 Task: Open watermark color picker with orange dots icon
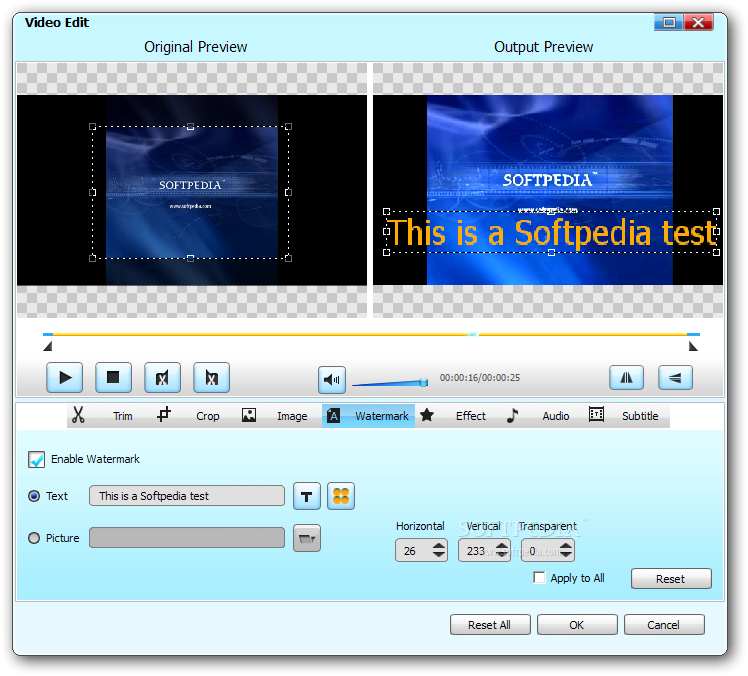341,496
